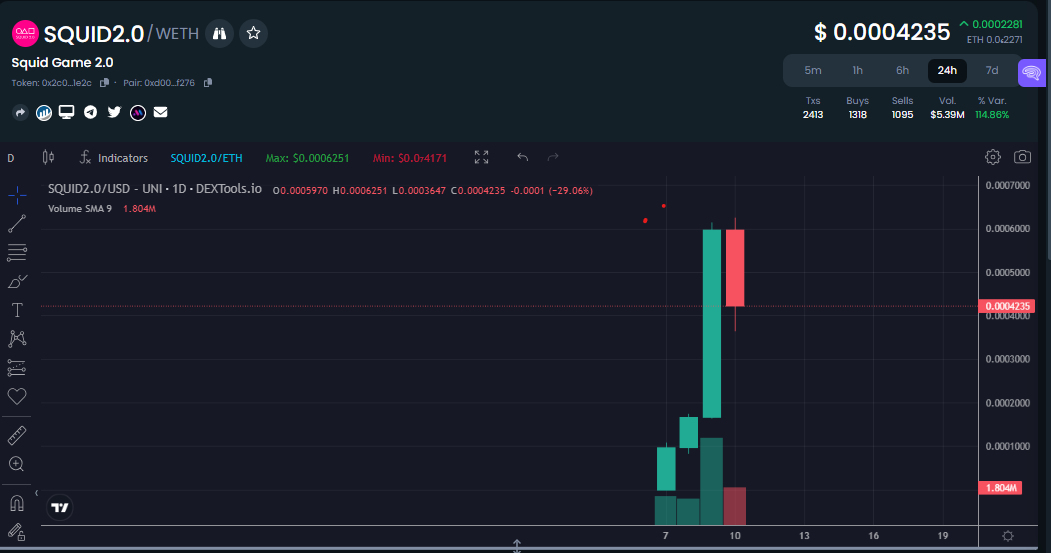
Task: Click the SQUID2.0 pink token logo
Action: (x=25, y=34)
